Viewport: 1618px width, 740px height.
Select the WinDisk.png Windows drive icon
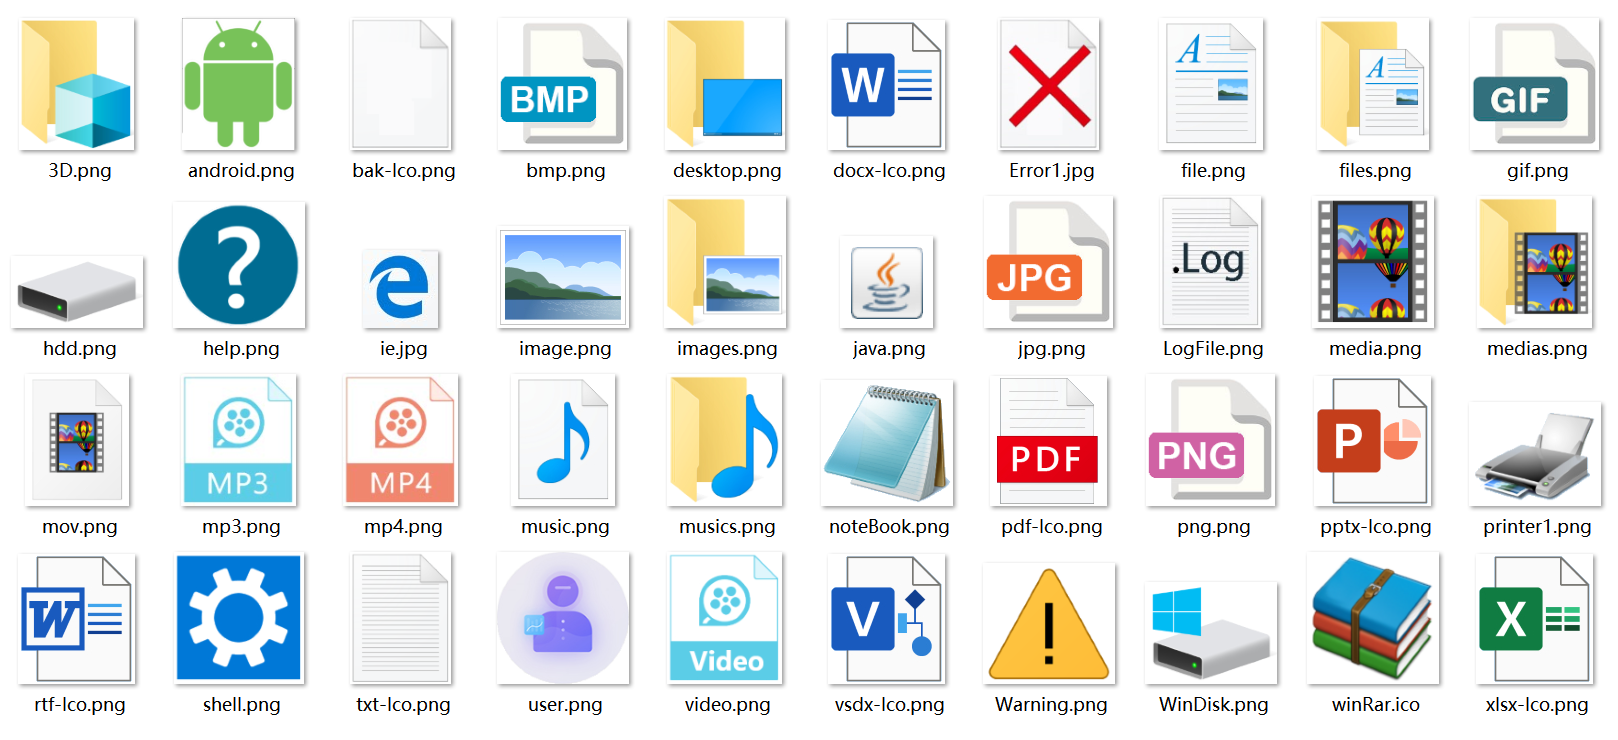[1211, 634]
